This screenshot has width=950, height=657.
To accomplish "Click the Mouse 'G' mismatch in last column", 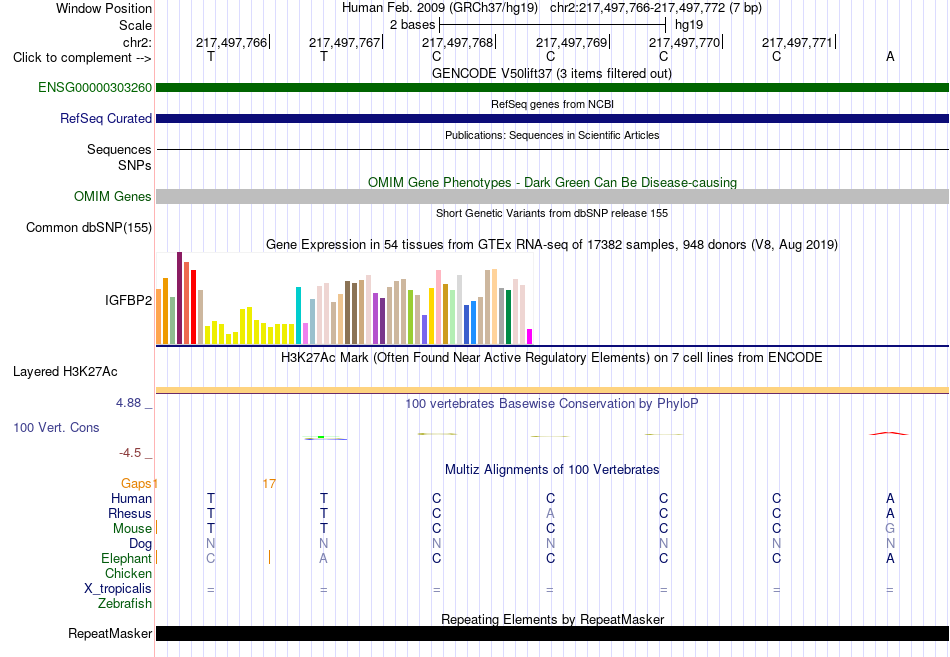I will pos(890,529).
